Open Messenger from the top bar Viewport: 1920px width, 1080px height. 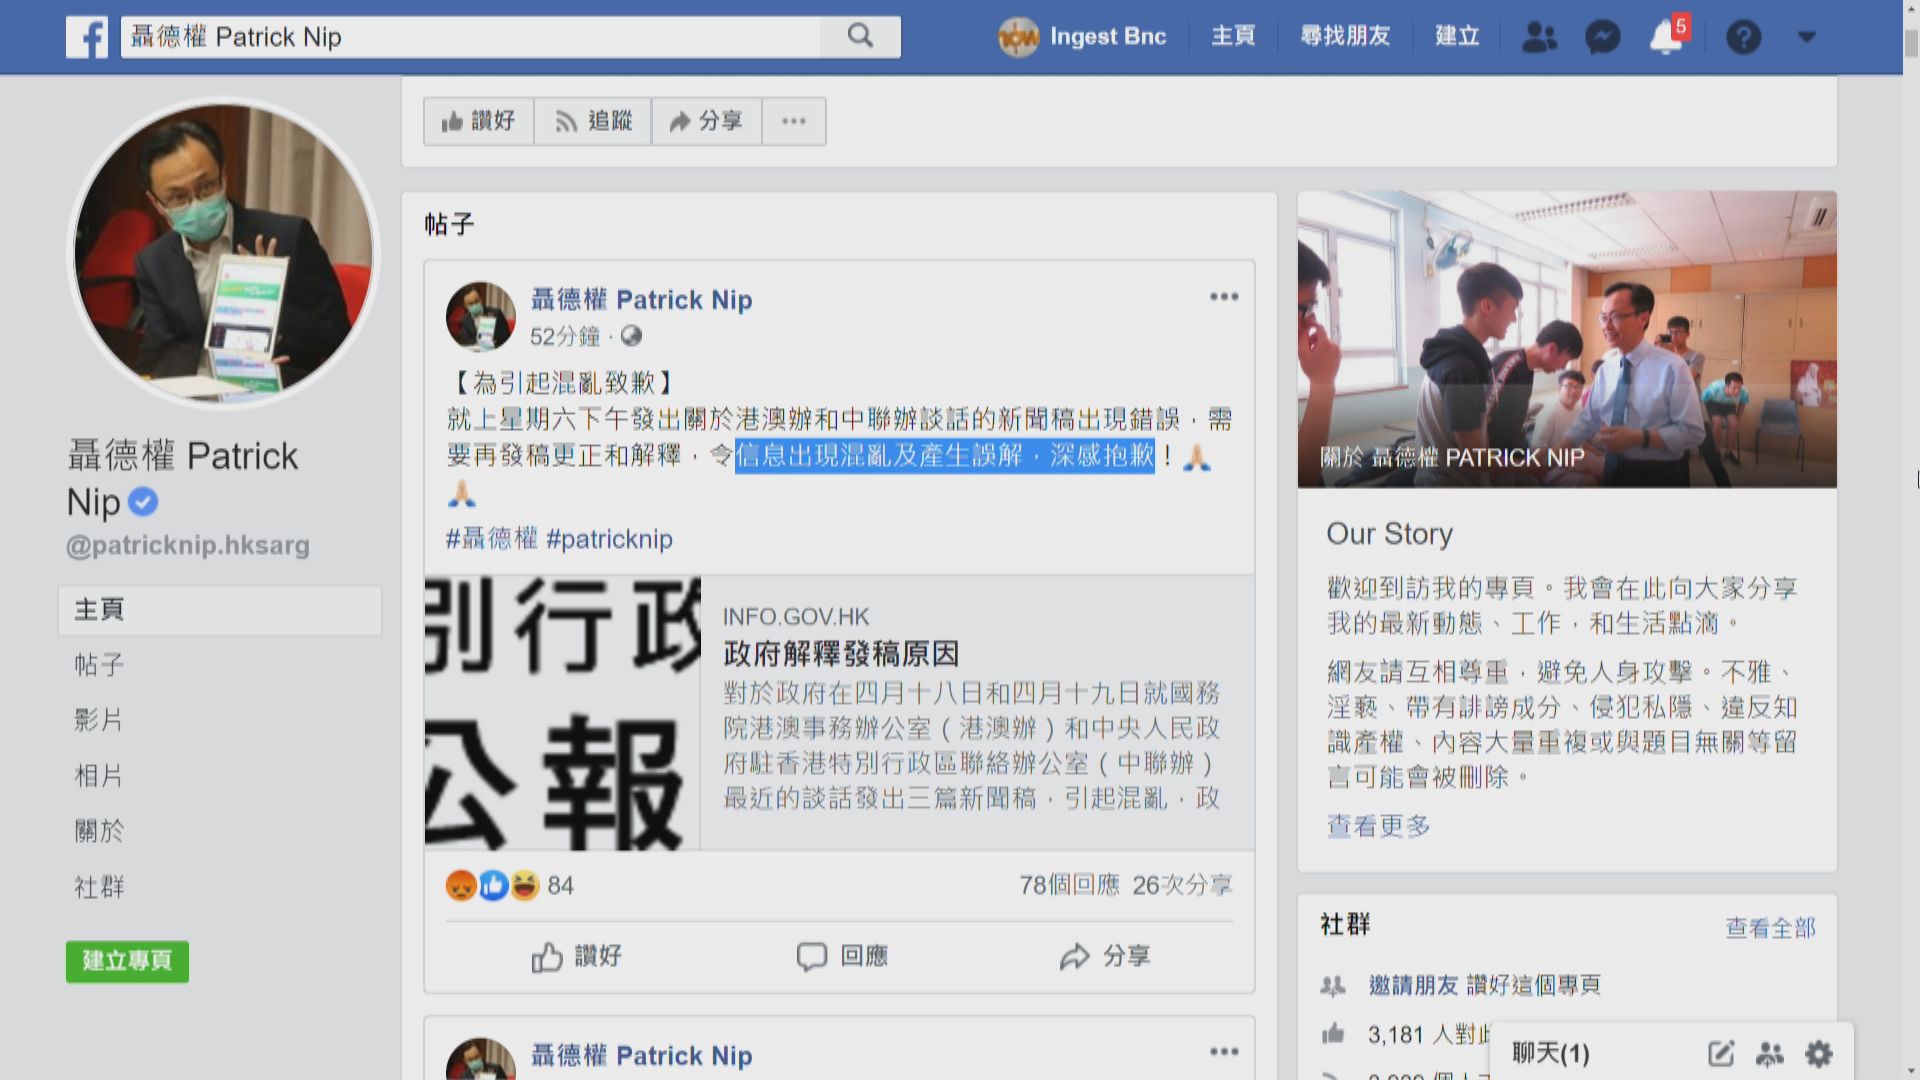1602,36
